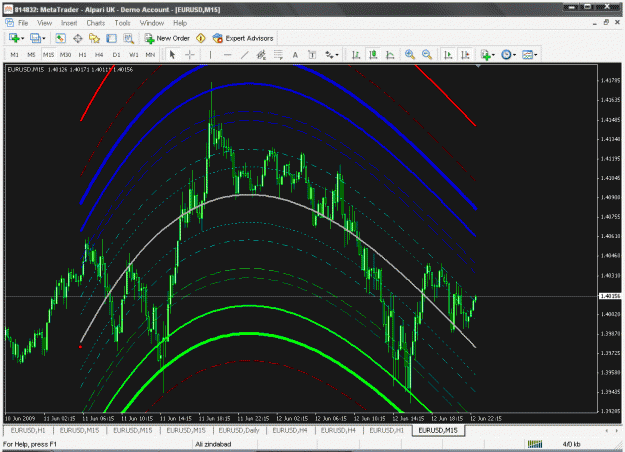This screenshot has height=452, width=625.
Task: Switch timeframe to MN
Action: coord(150,55)
